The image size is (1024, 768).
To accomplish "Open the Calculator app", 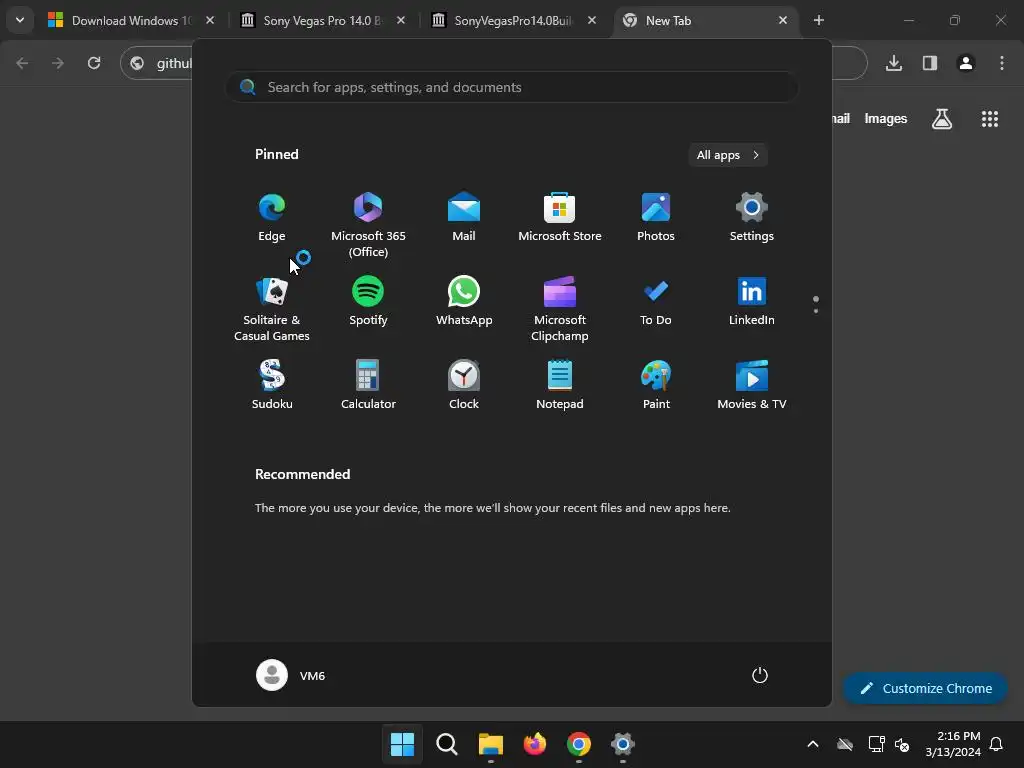I will 368,385.
